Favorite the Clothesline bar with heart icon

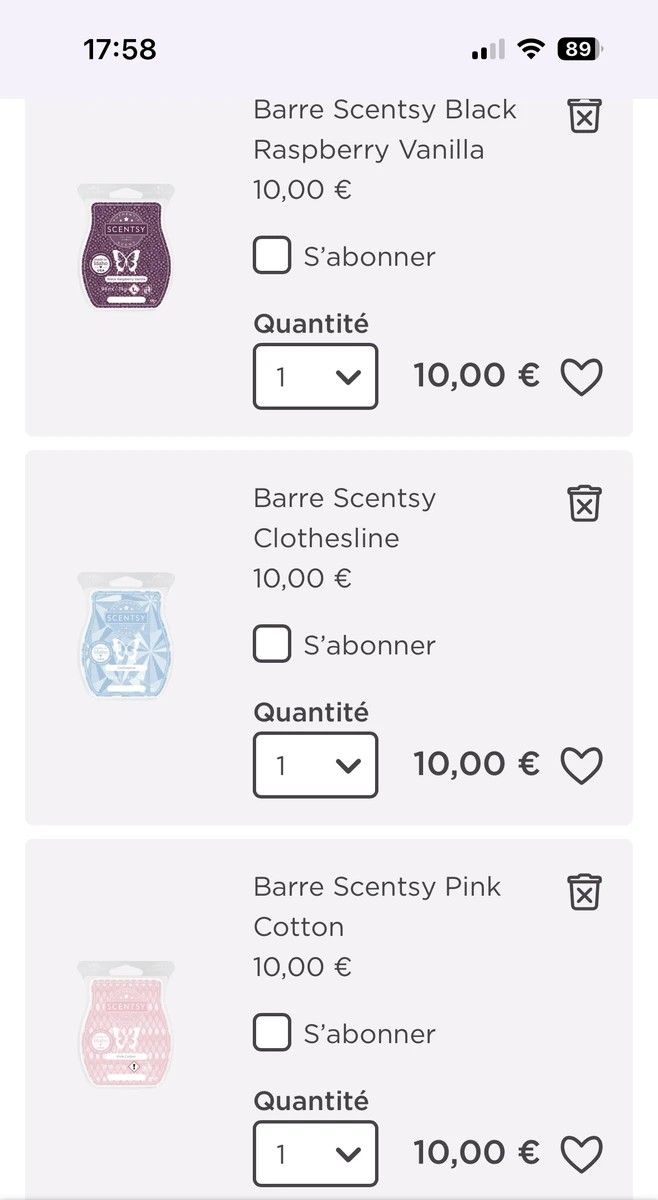pyautogui.click(x=581, y=766)
